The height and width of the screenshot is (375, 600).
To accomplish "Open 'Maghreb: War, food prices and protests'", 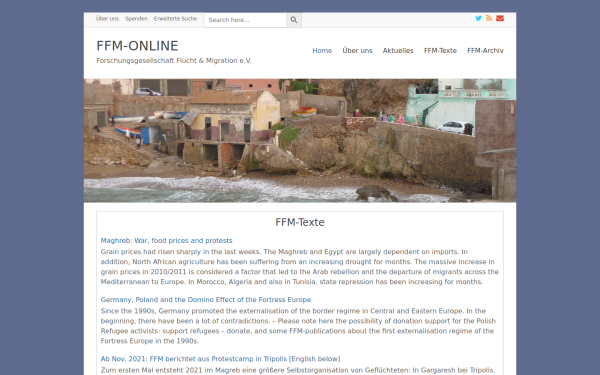I will click(x=166, y=241).
